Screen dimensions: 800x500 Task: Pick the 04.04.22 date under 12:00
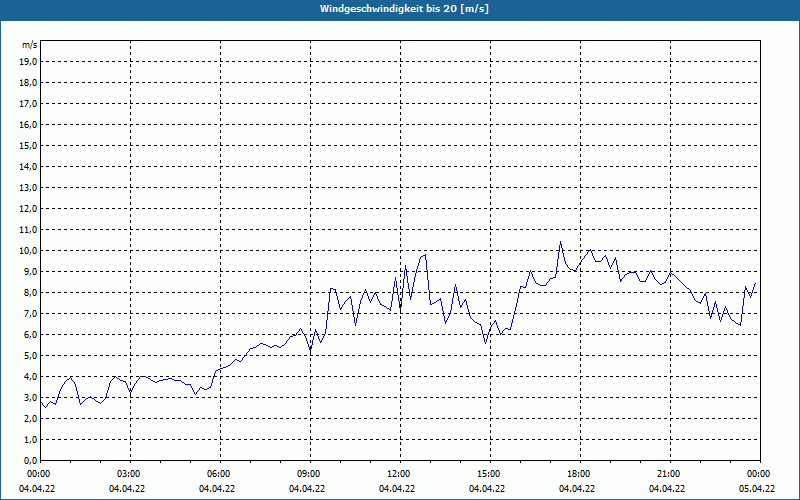397,489
